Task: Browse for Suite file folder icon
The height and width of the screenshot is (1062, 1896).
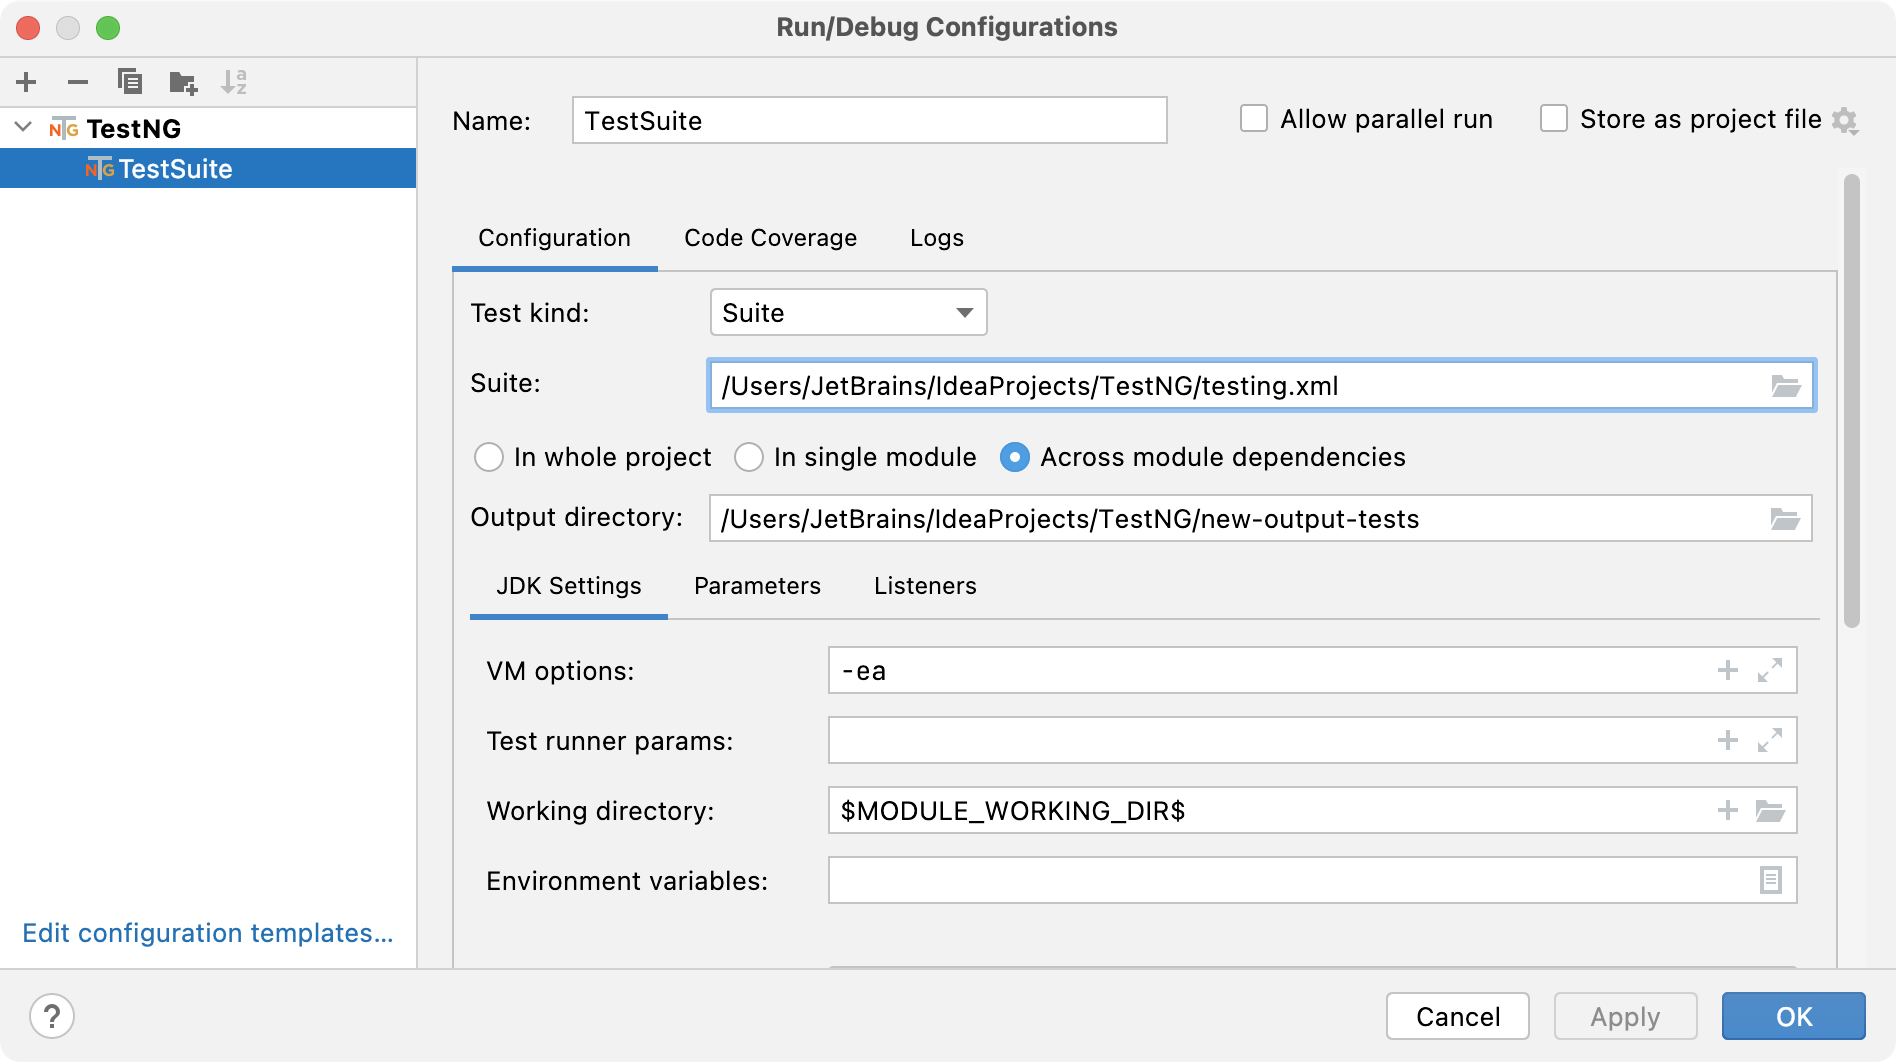Action: pyautogui.click(x=1786, y=386)
